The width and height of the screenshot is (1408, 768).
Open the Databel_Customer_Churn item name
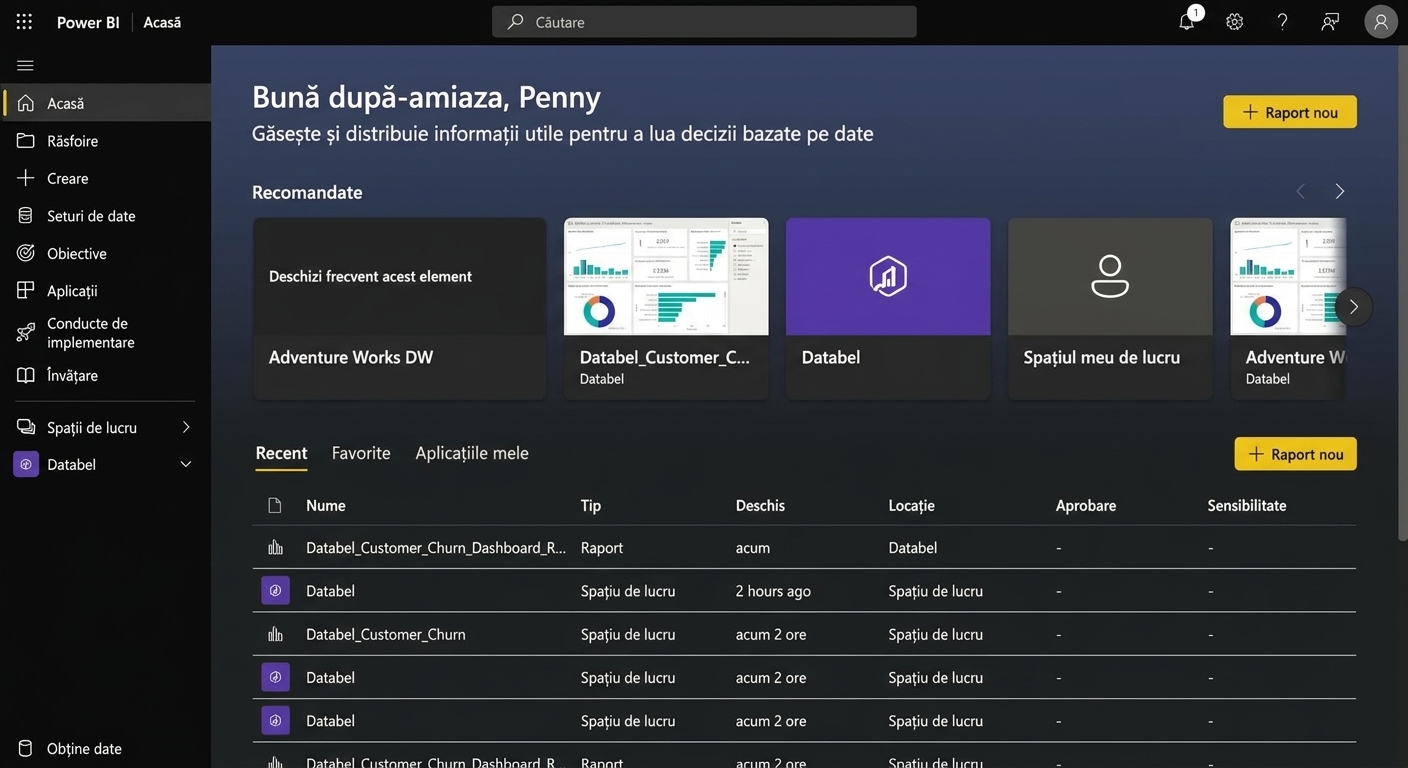386,634
